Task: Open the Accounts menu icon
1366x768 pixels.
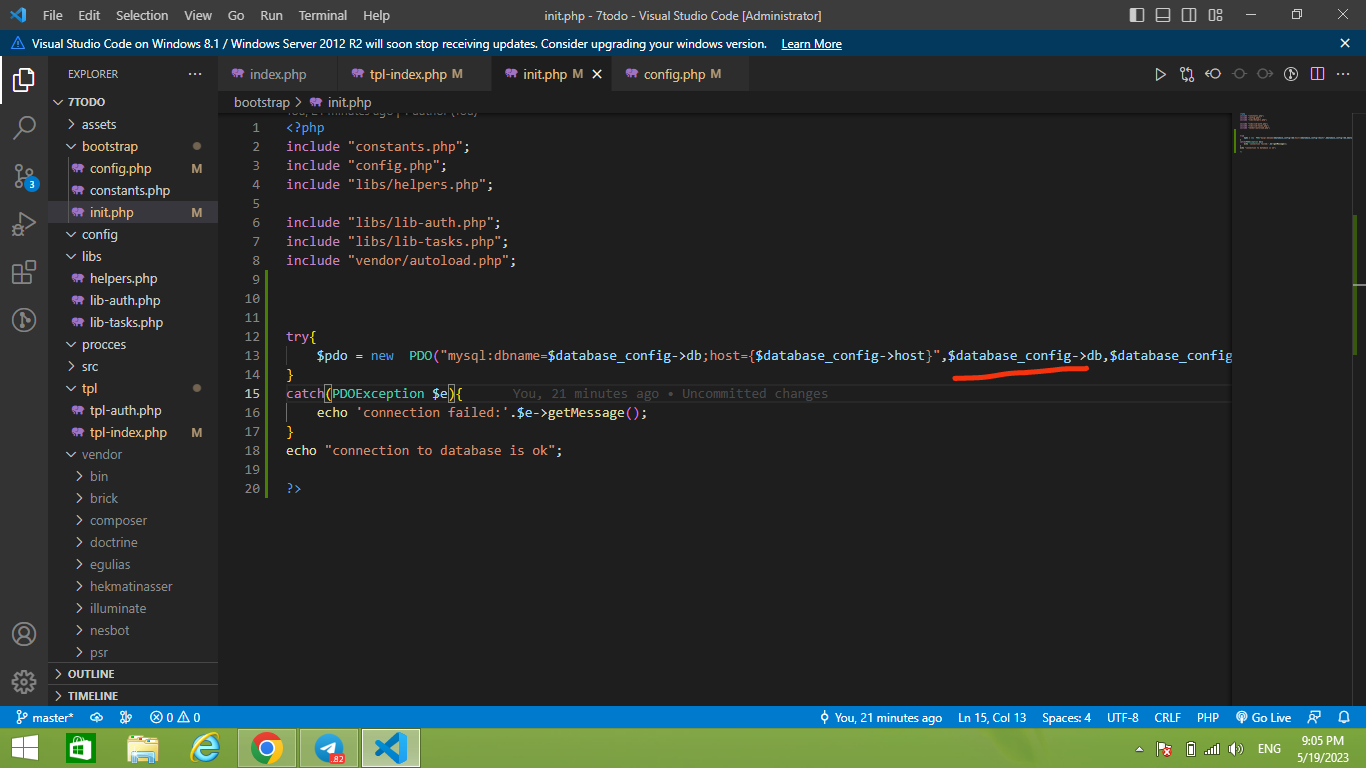Action: [x=24, y=634]
